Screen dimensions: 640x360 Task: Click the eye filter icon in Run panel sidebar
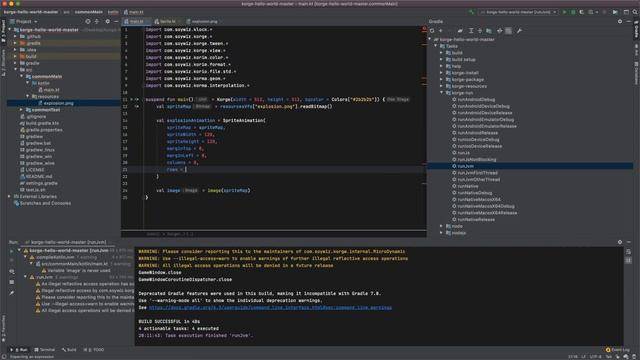(11, 271)
